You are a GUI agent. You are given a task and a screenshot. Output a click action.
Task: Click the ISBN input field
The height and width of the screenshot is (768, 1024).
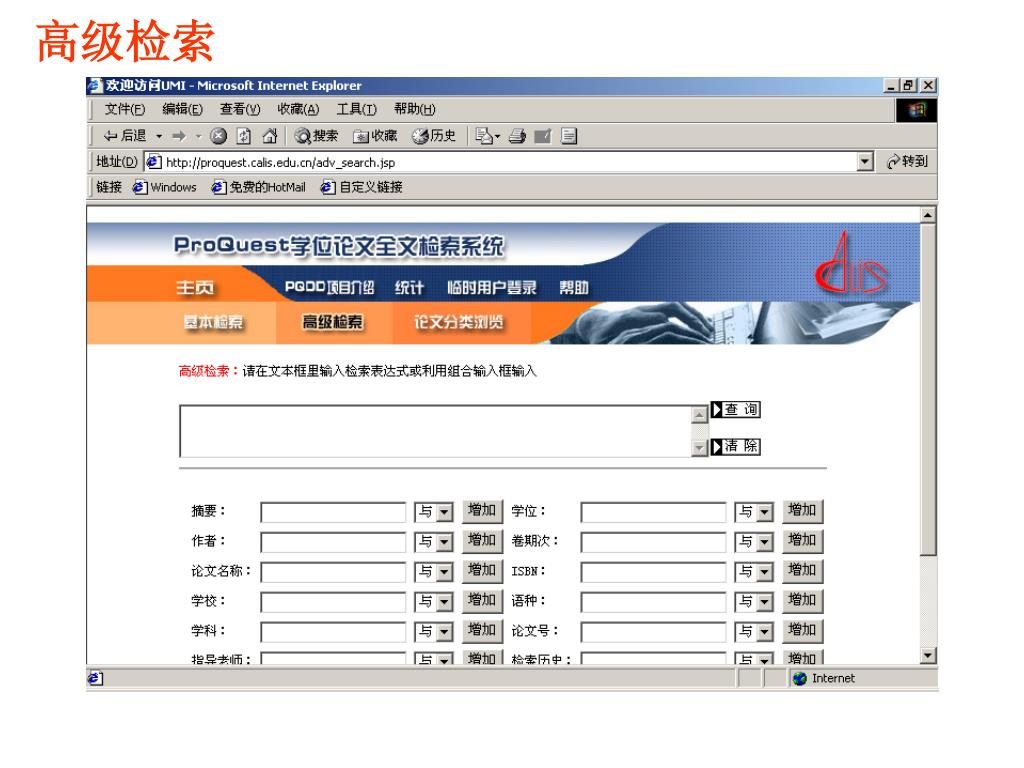(653, 572)
